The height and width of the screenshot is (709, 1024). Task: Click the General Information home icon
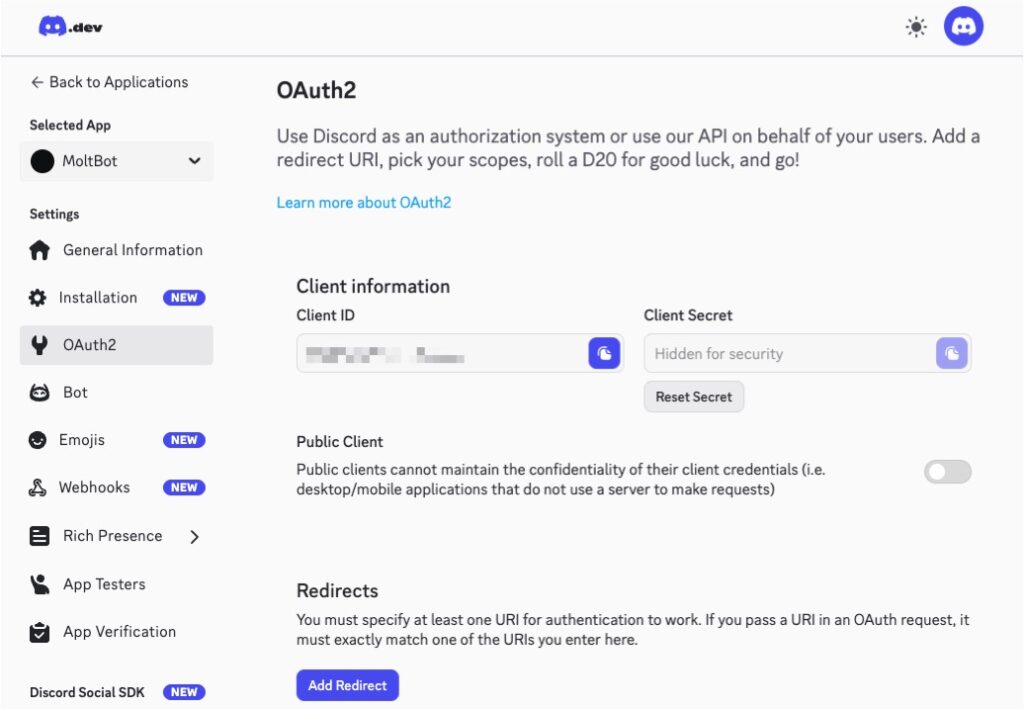(39, 250)
